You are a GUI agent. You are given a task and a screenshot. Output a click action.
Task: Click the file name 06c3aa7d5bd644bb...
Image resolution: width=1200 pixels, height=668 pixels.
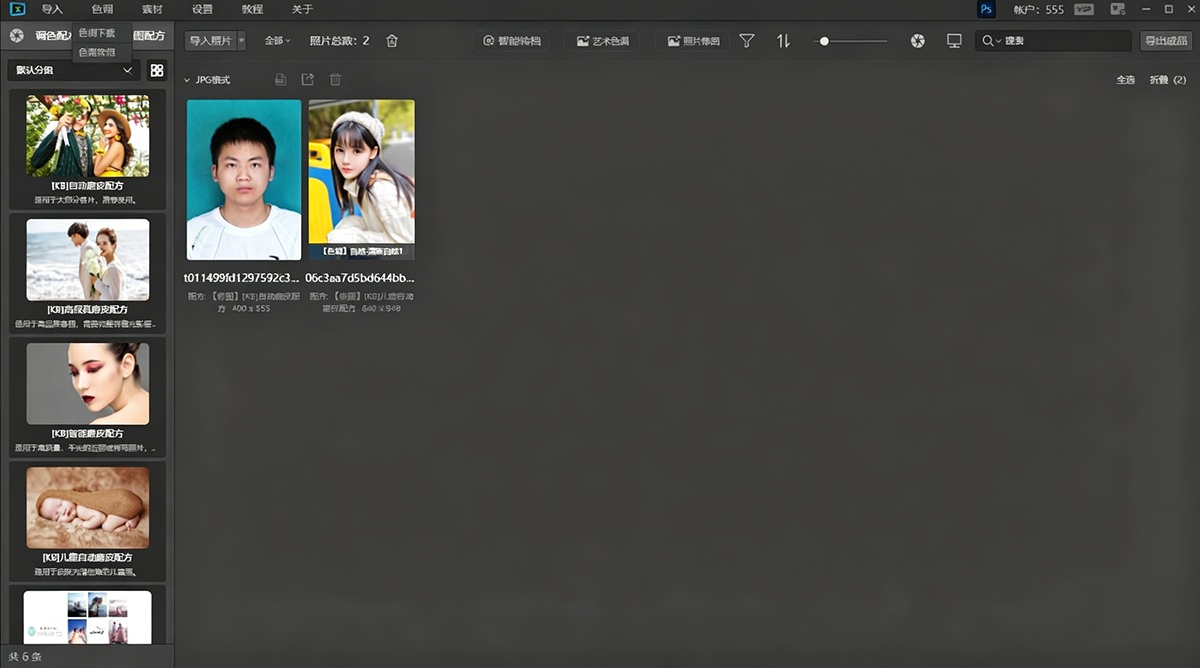coord(360,278)
